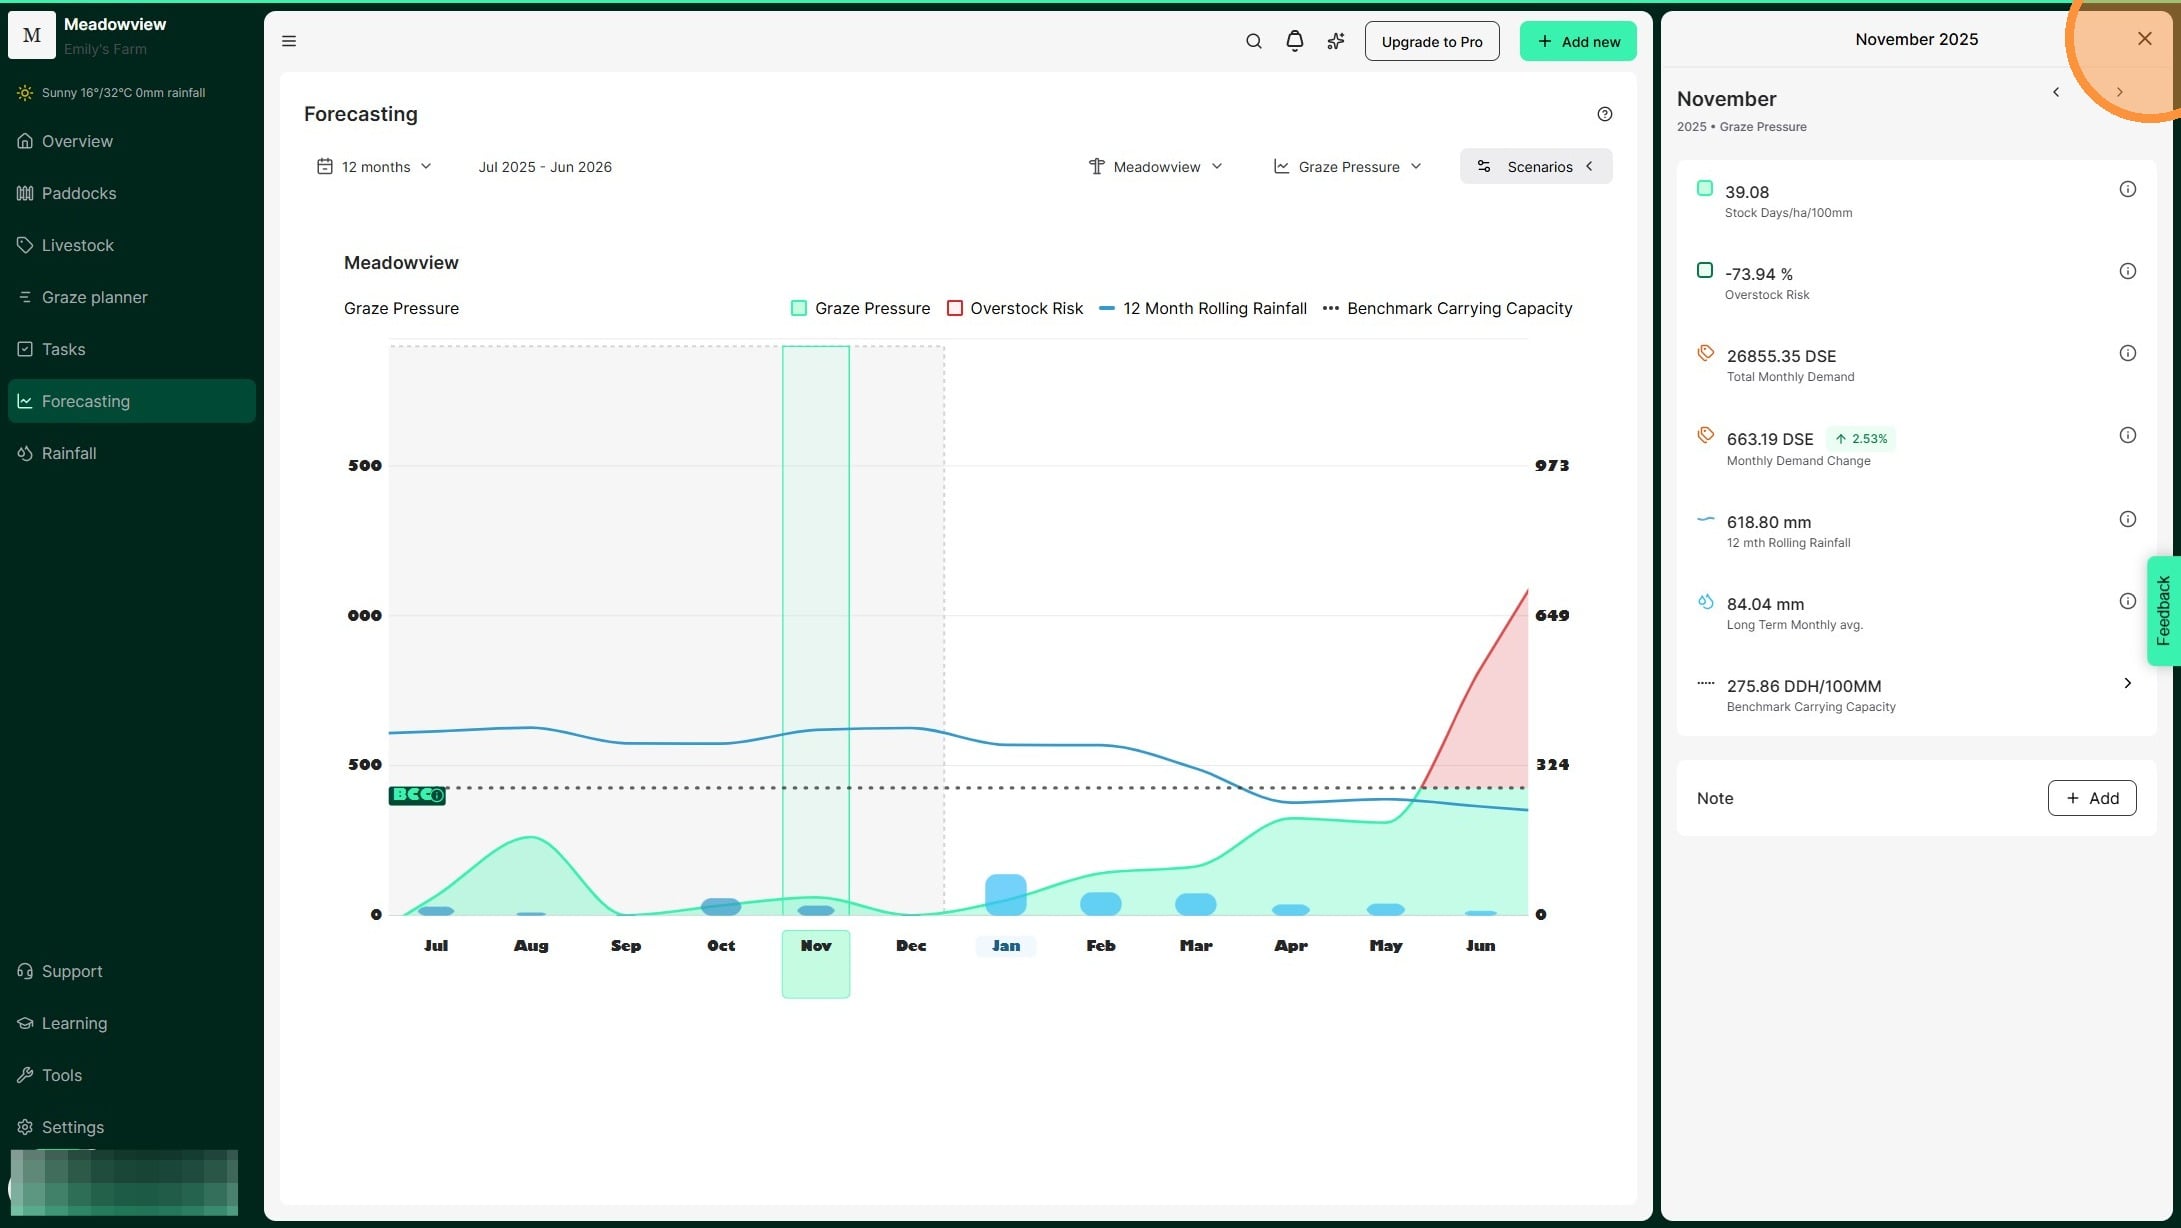The height and width of the screenshot is (1228, 2181).
Task: Click the search magnifier icon
Action: click(x=1253, y=41)
